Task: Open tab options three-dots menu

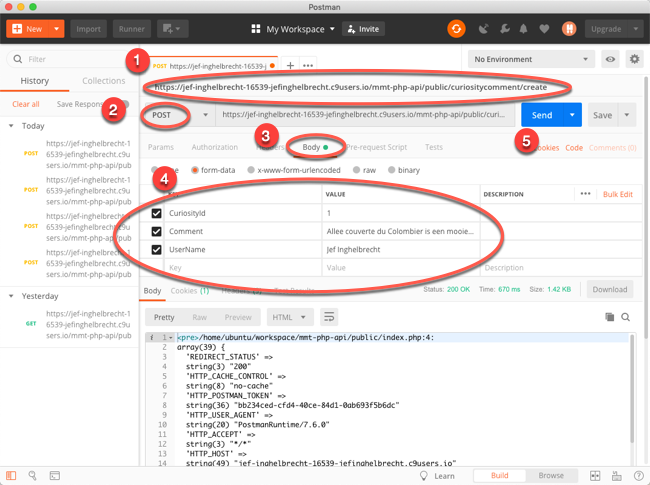Action: tap(308, 65)
